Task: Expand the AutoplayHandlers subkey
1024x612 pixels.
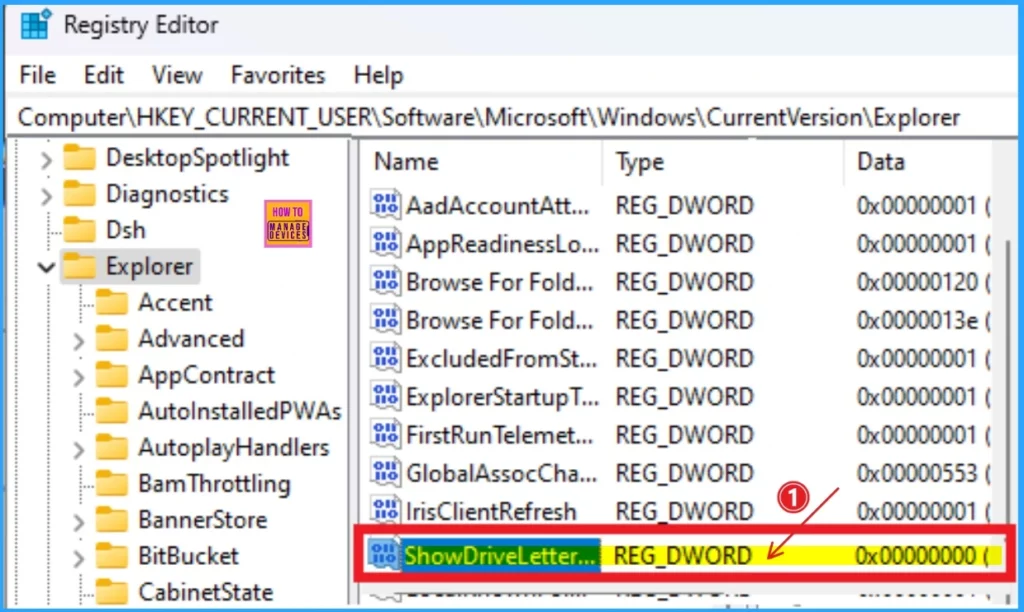Action: (78, 449)
